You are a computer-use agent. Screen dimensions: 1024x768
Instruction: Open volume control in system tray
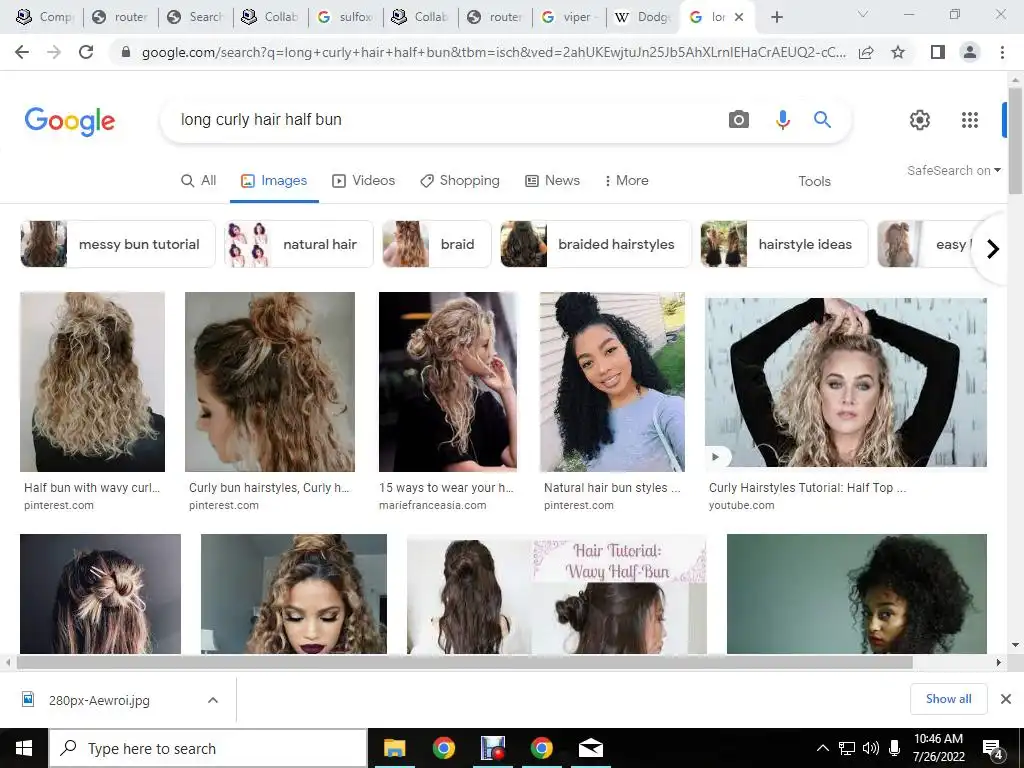click(x=871, y=748)
